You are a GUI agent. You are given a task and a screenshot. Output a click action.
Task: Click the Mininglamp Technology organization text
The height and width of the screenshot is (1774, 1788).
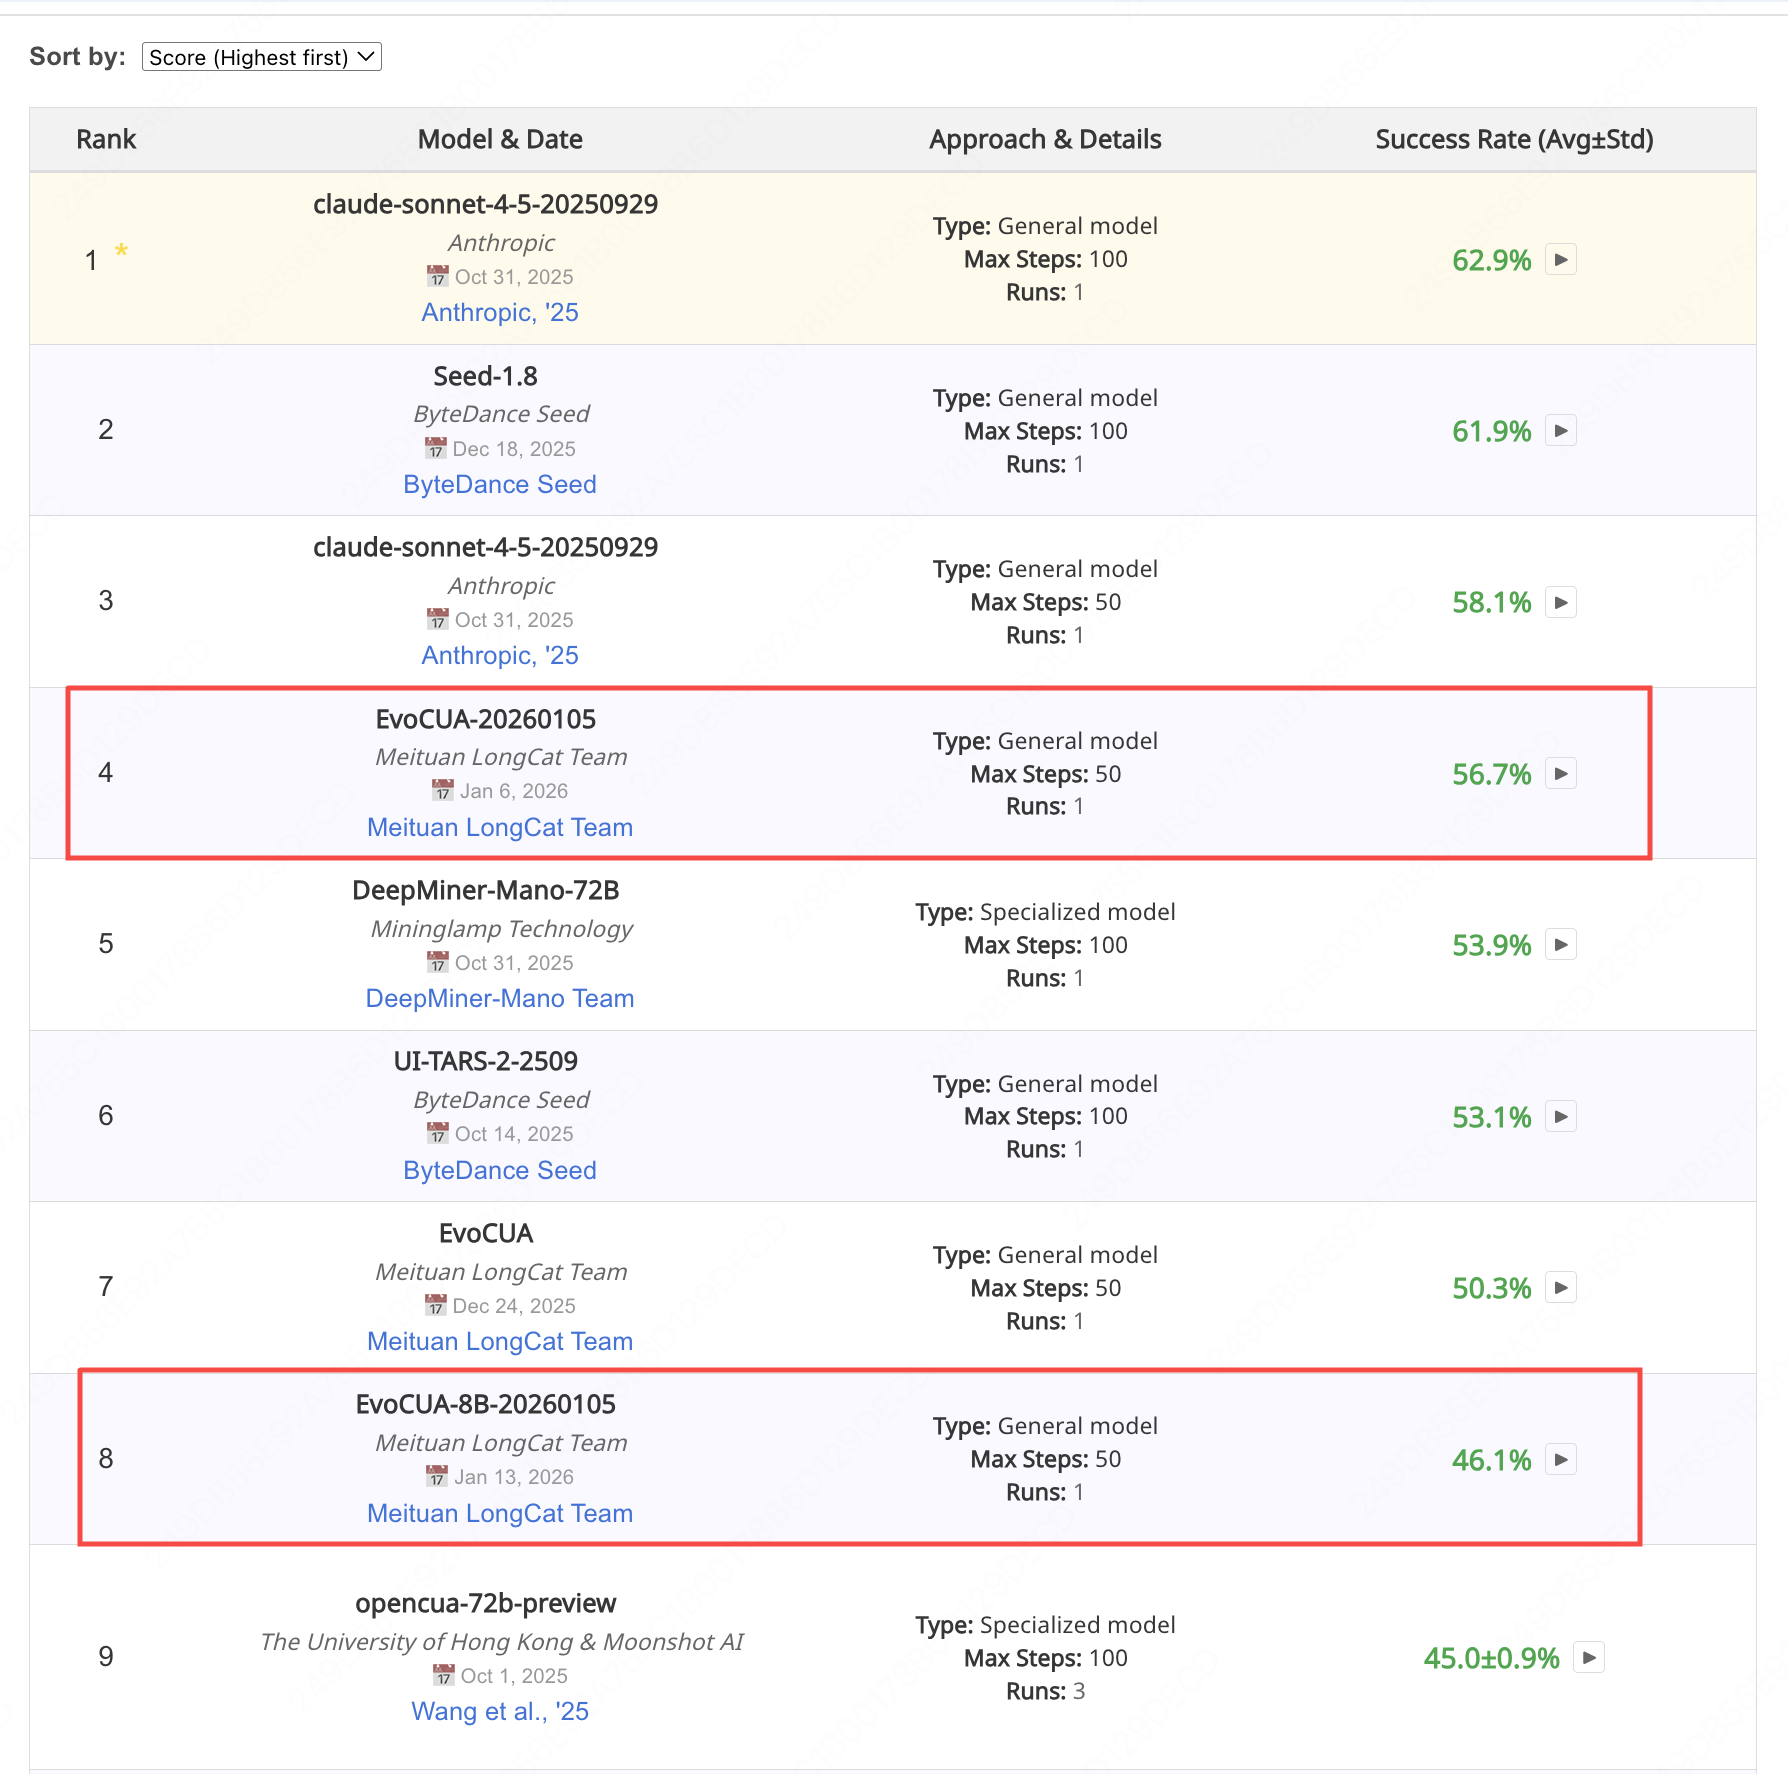coord(501,929)
